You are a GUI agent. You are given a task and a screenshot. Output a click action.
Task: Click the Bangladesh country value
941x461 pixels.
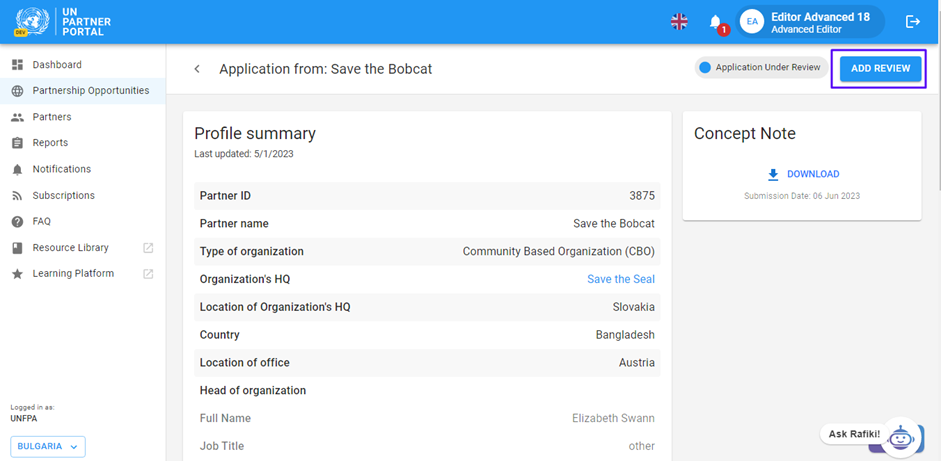click(x=625, y=335)
